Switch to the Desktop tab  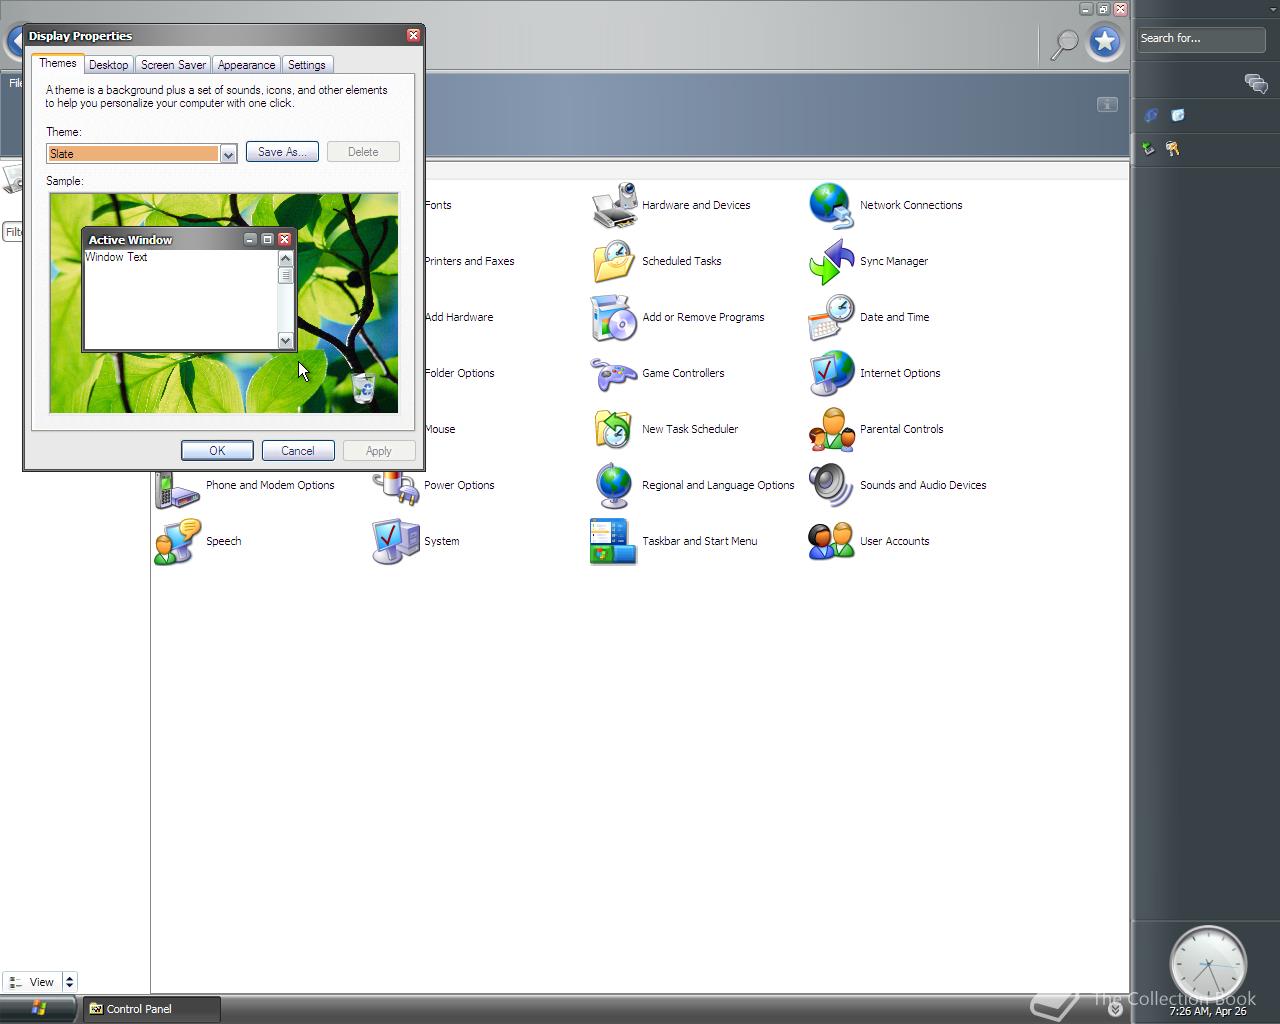(x=108, y=64)
